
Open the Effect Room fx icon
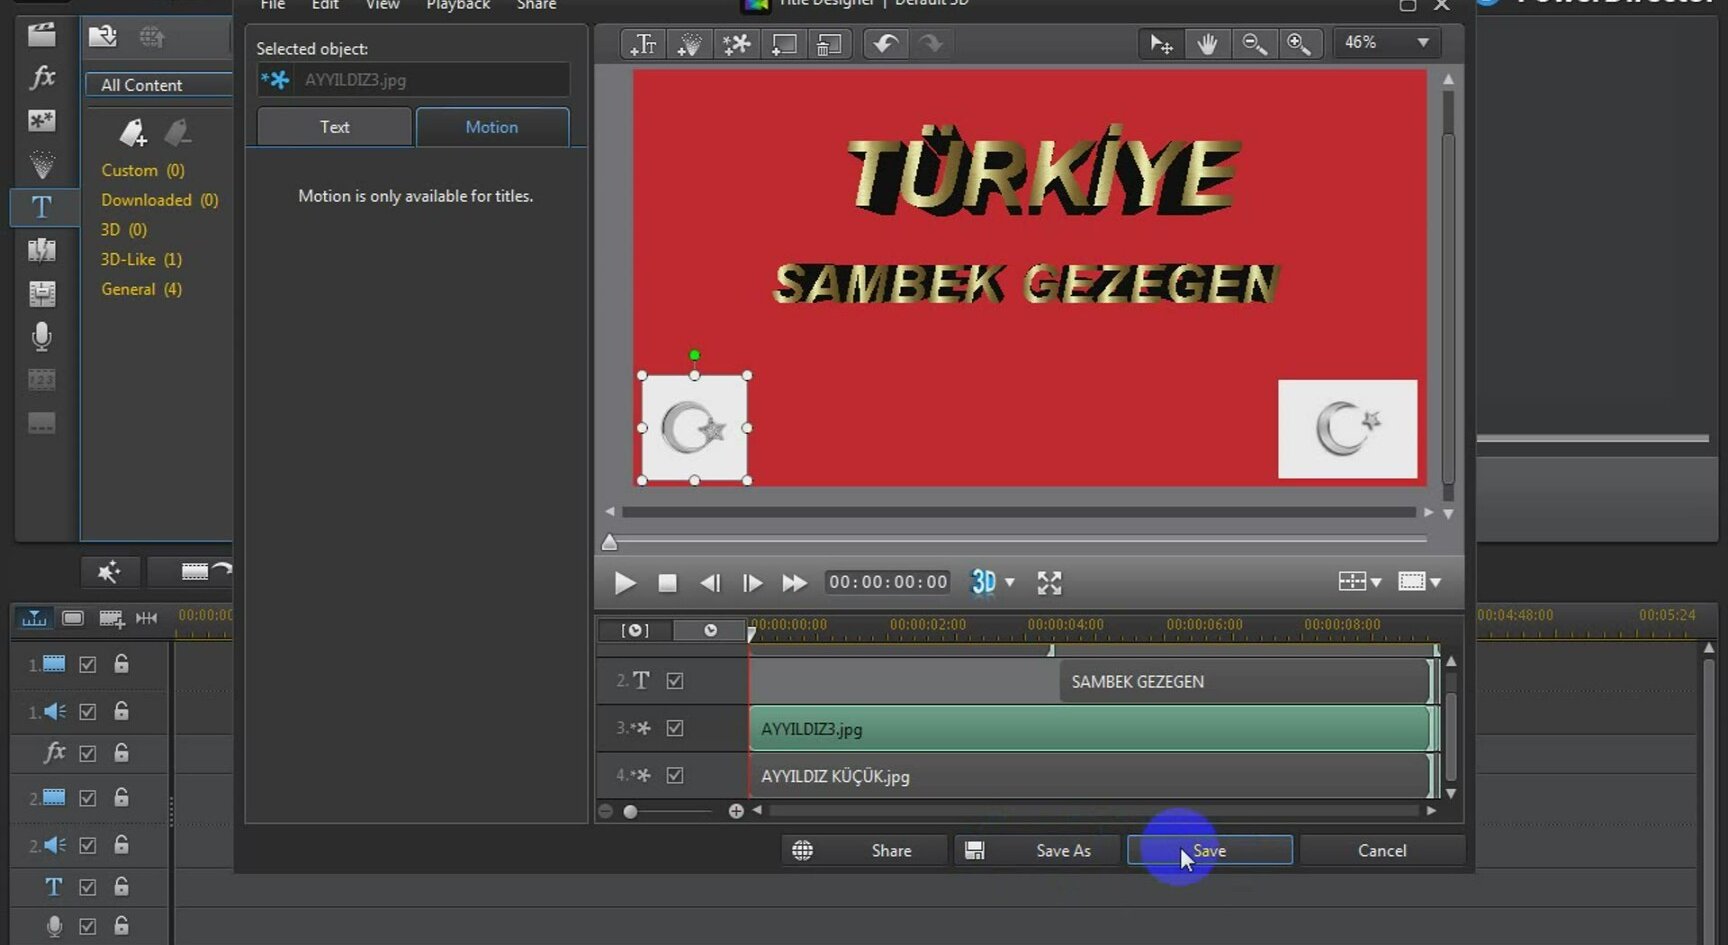(x=42, y=77)
